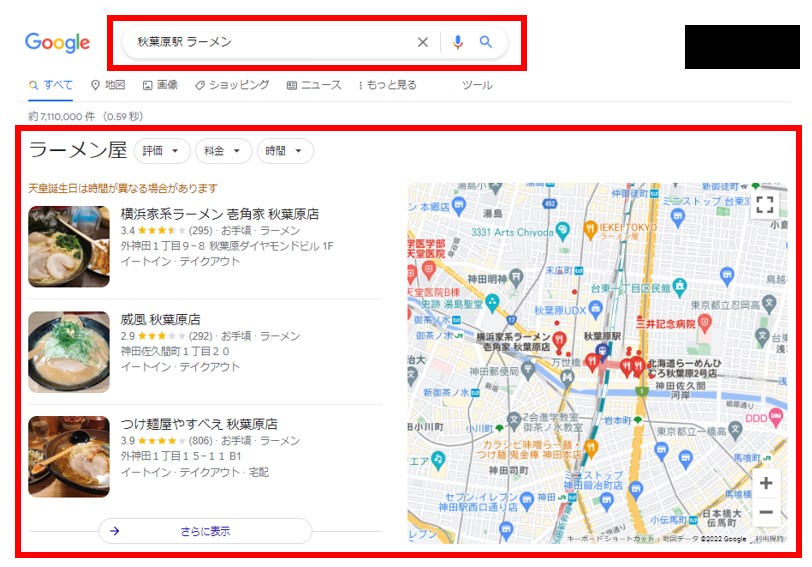Click IEKEI TOKYO orange restaurant pin
Image resolution: width=812 pixels, height=567 pixels.
pos(590,229)
